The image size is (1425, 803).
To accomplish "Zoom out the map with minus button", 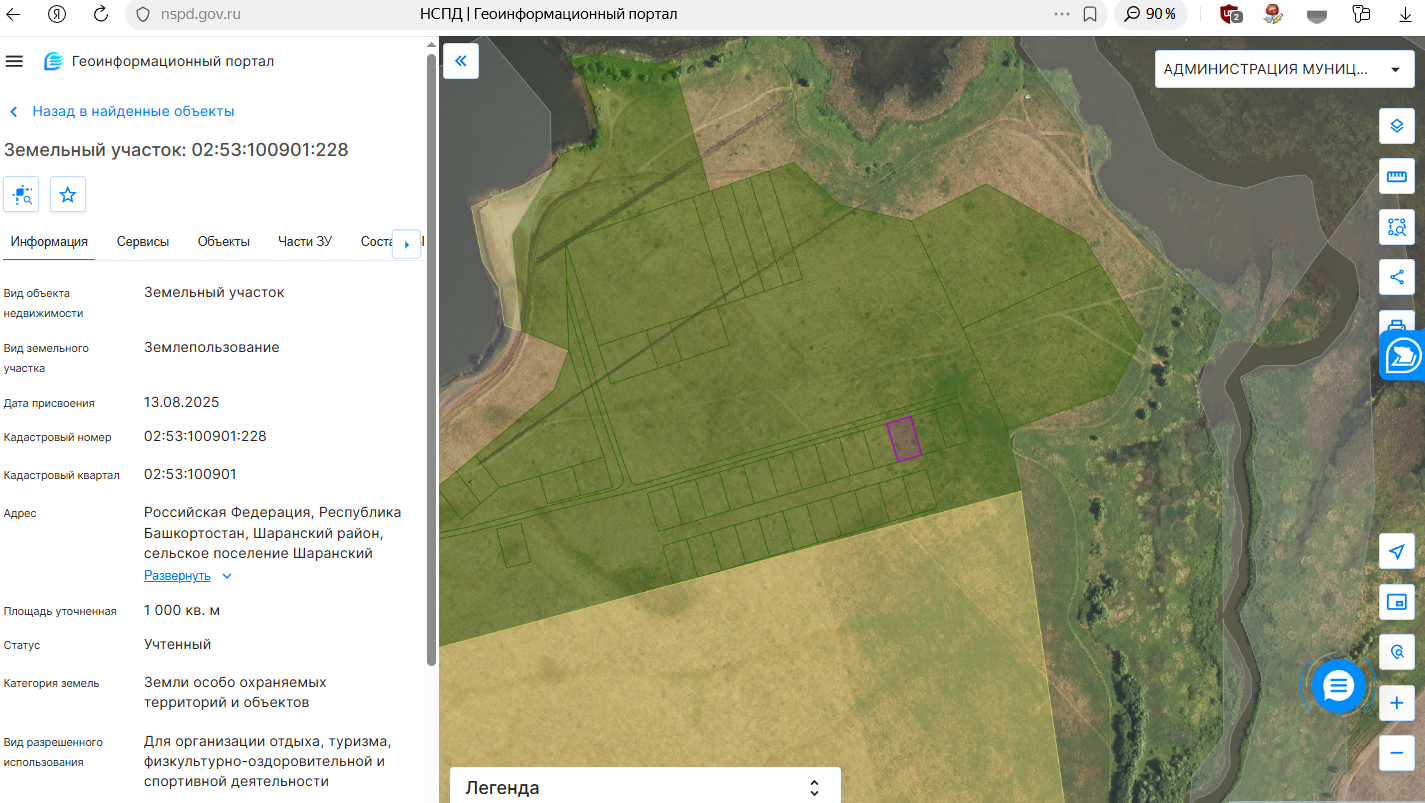I will point(1397,753).
